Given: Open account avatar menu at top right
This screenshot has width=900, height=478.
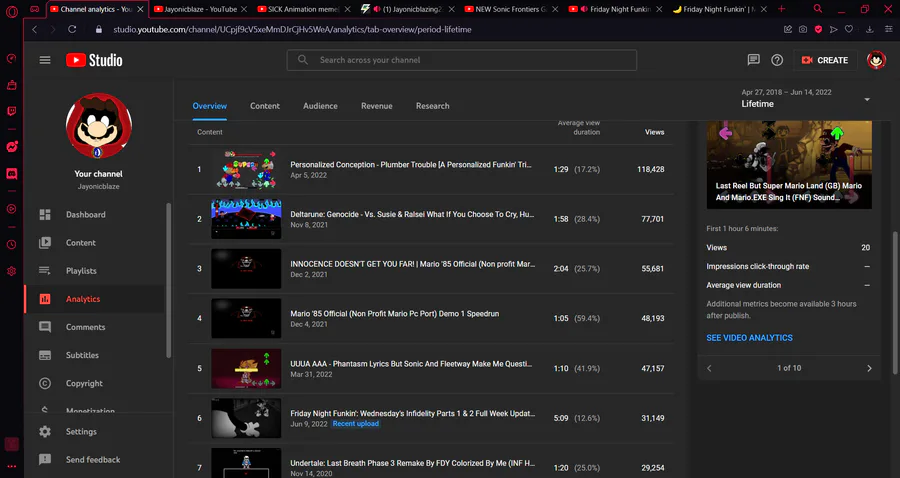Looking at the screenshot, I should pyautogui.click(x=876, y=60).
